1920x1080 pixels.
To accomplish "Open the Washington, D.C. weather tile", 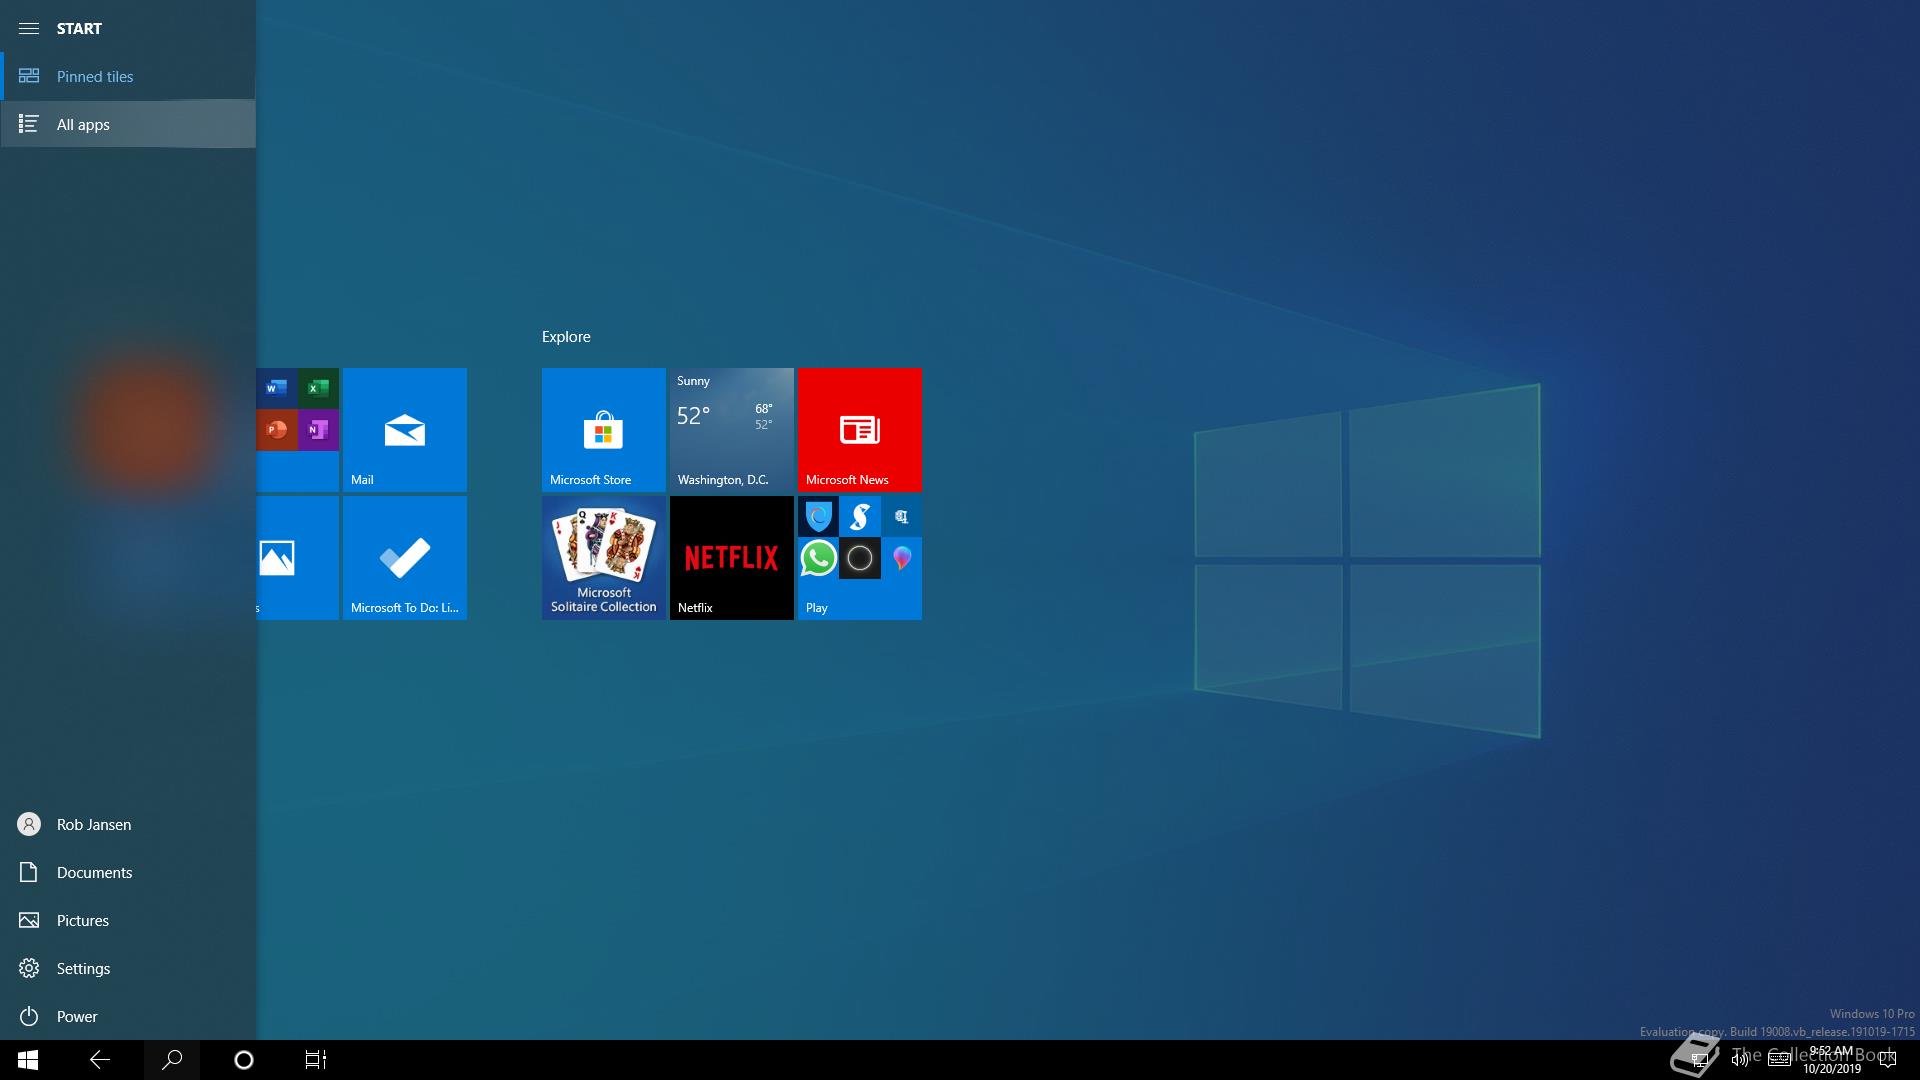I will coord(731,429).
